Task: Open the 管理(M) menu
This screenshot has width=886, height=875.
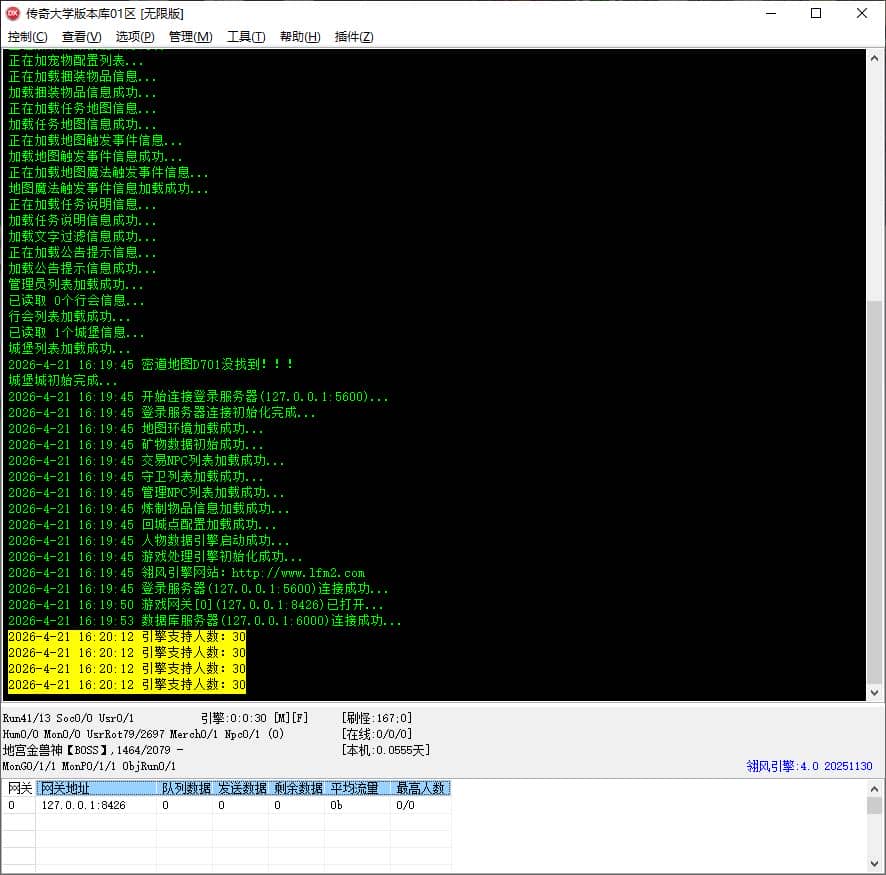Action: 190,37
